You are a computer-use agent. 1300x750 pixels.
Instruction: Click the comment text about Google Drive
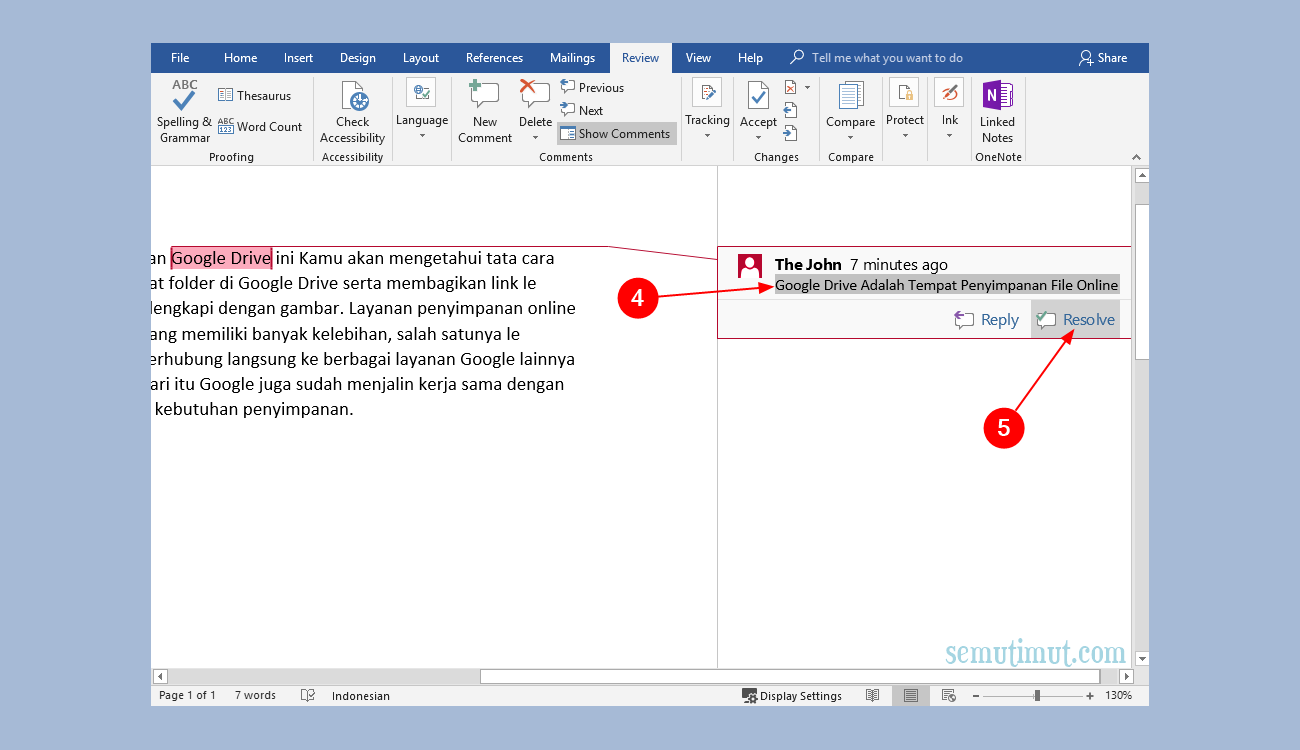coord(947,285)
